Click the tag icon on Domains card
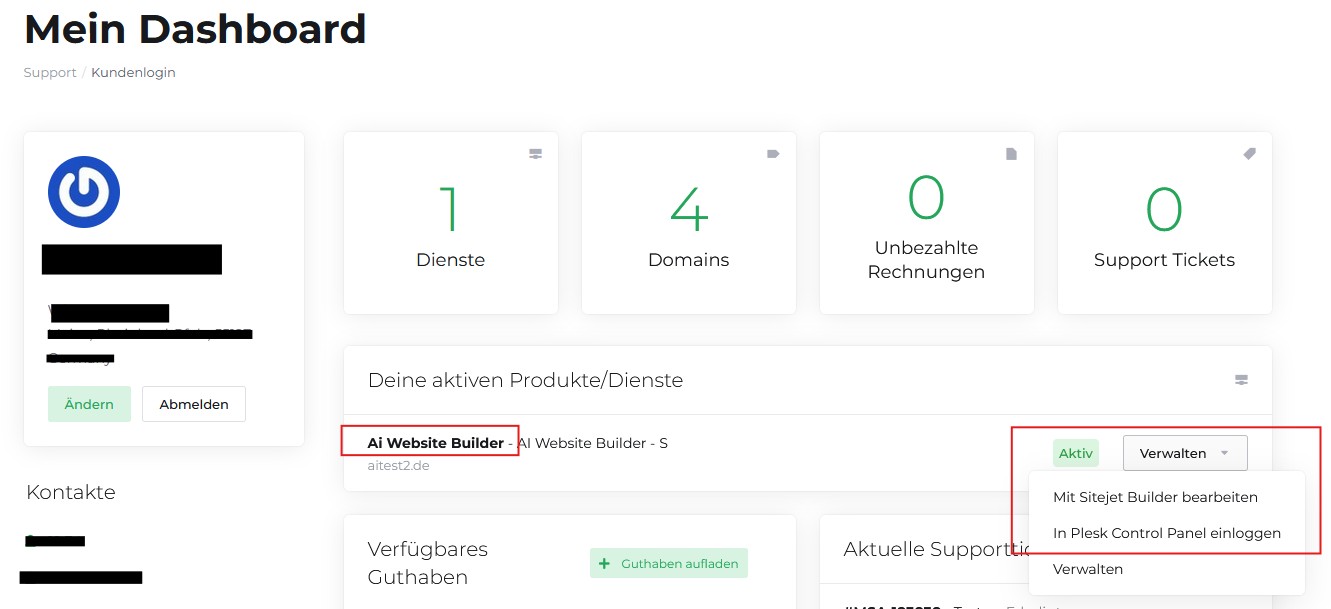Screen dimensions: 1331x609 773,154
